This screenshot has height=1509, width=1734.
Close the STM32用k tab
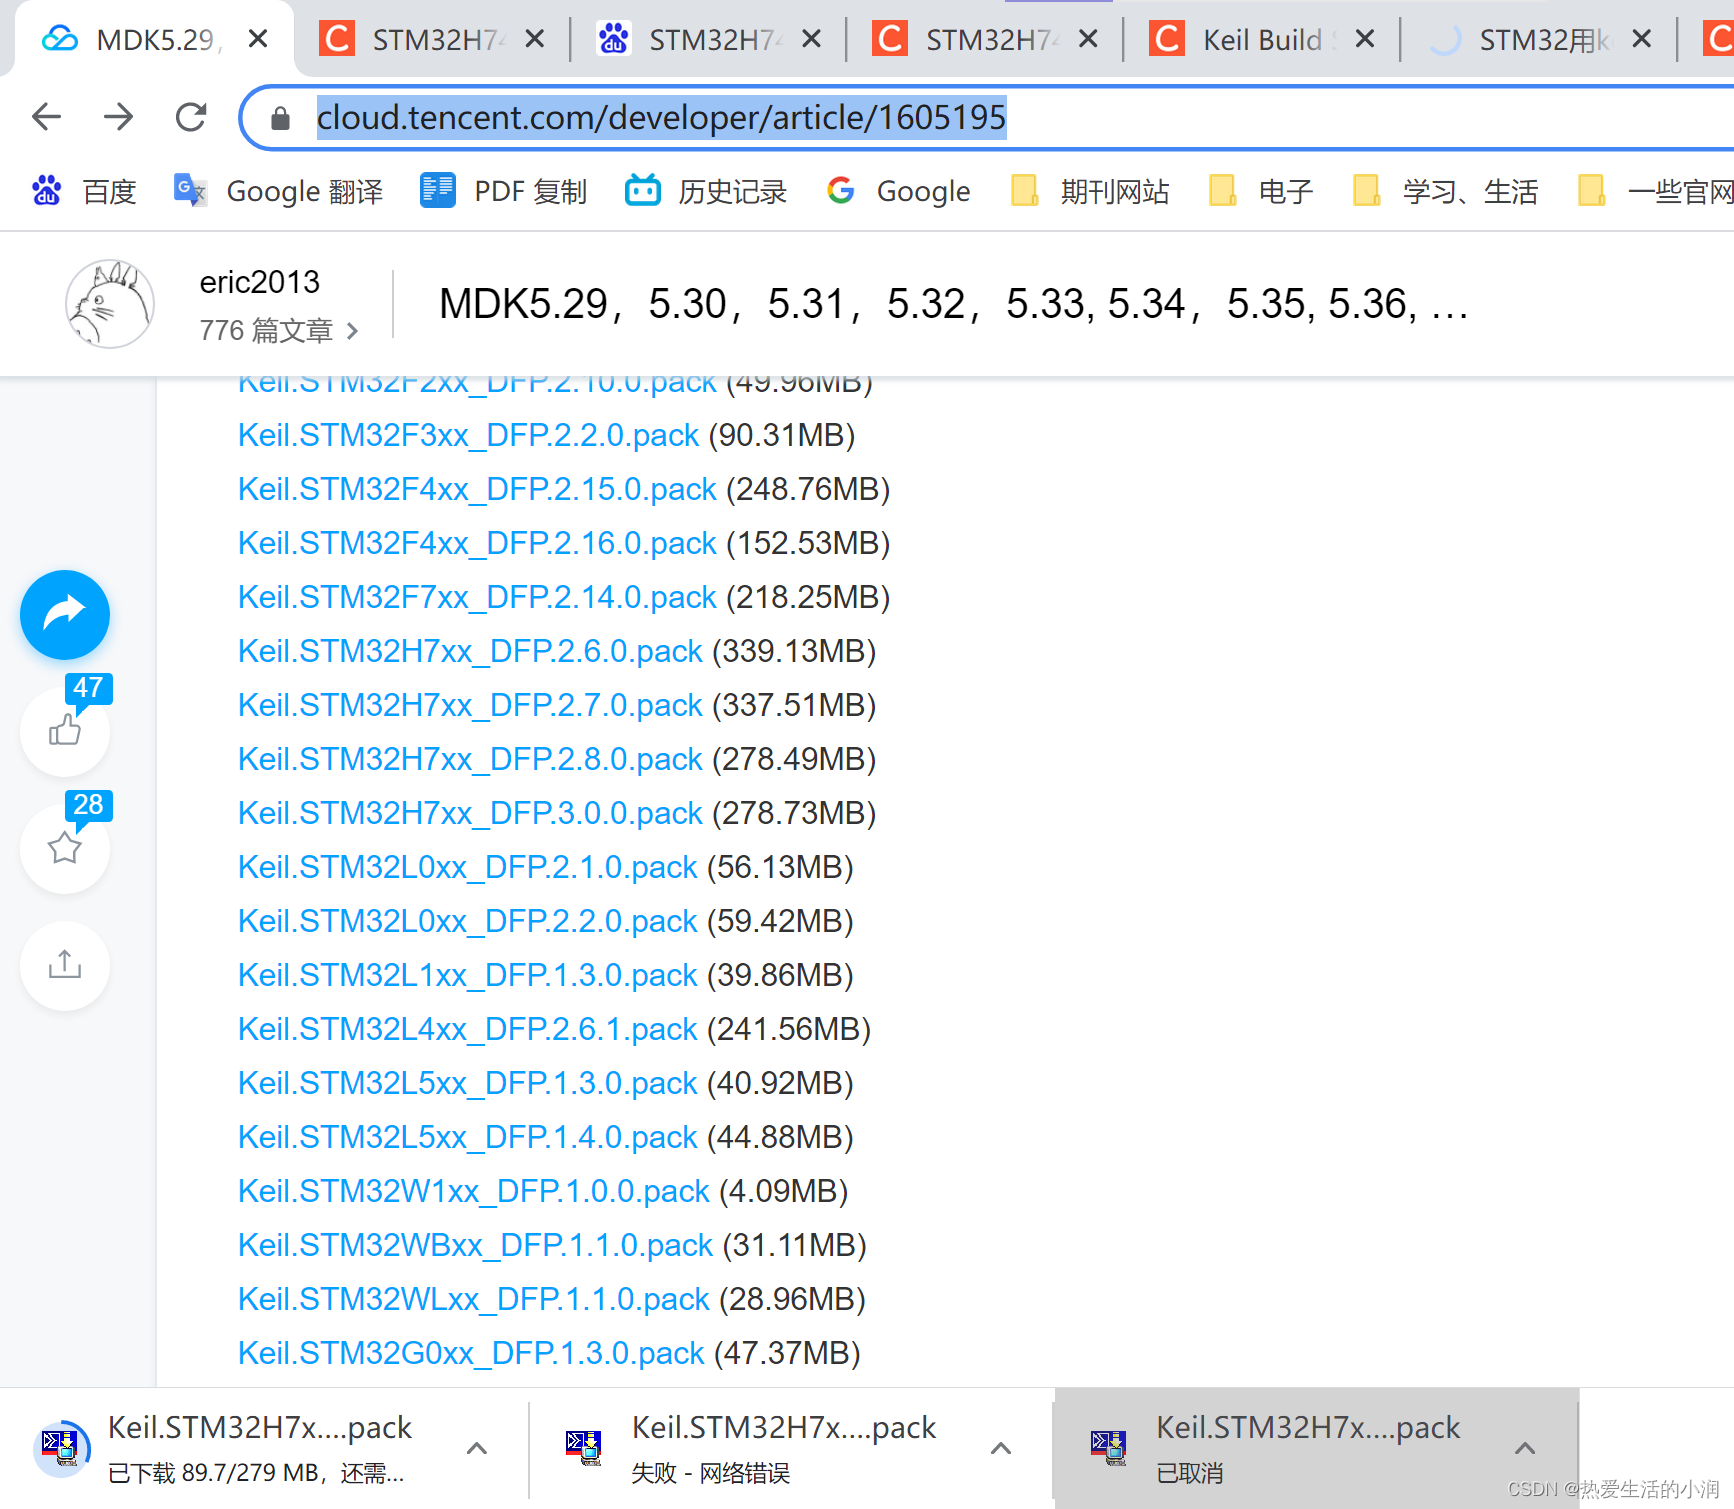[1641, 39]
